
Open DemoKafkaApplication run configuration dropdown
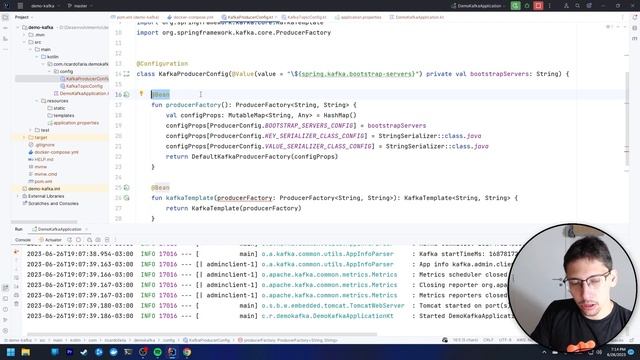pos(478,6)
